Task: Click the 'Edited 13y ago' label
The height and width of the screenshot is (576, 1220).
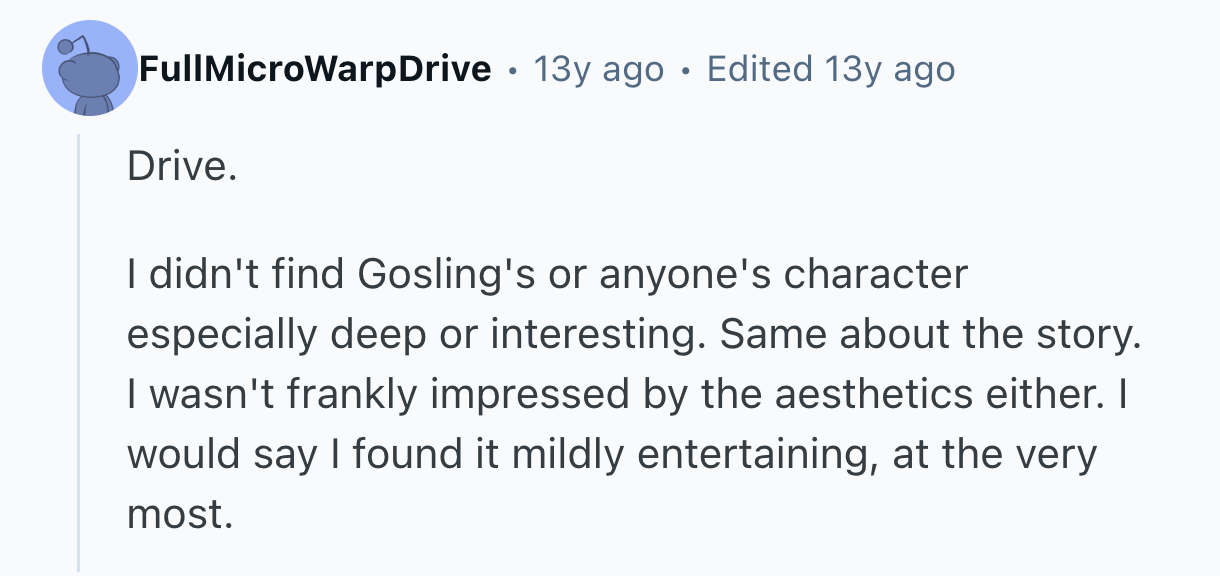Action: coord(830,69)
